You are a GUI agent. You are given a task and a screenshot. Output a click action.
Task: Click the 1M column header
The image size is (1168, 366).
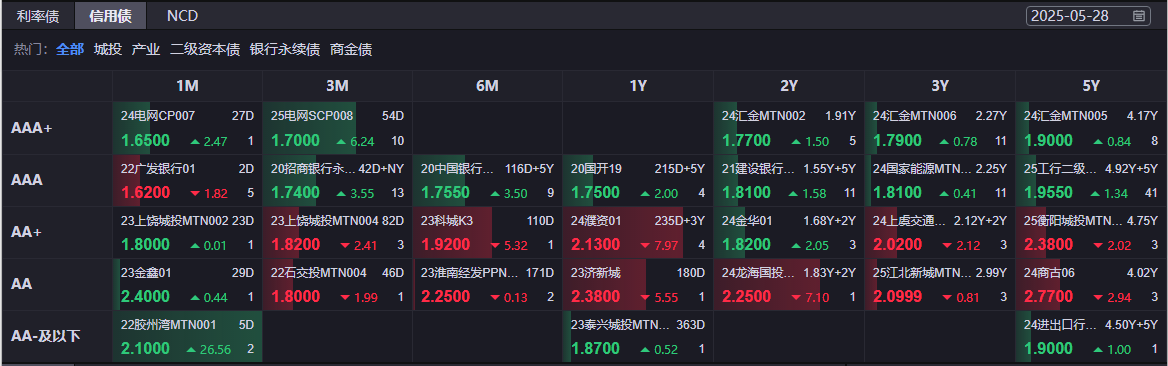click(187, 86)
